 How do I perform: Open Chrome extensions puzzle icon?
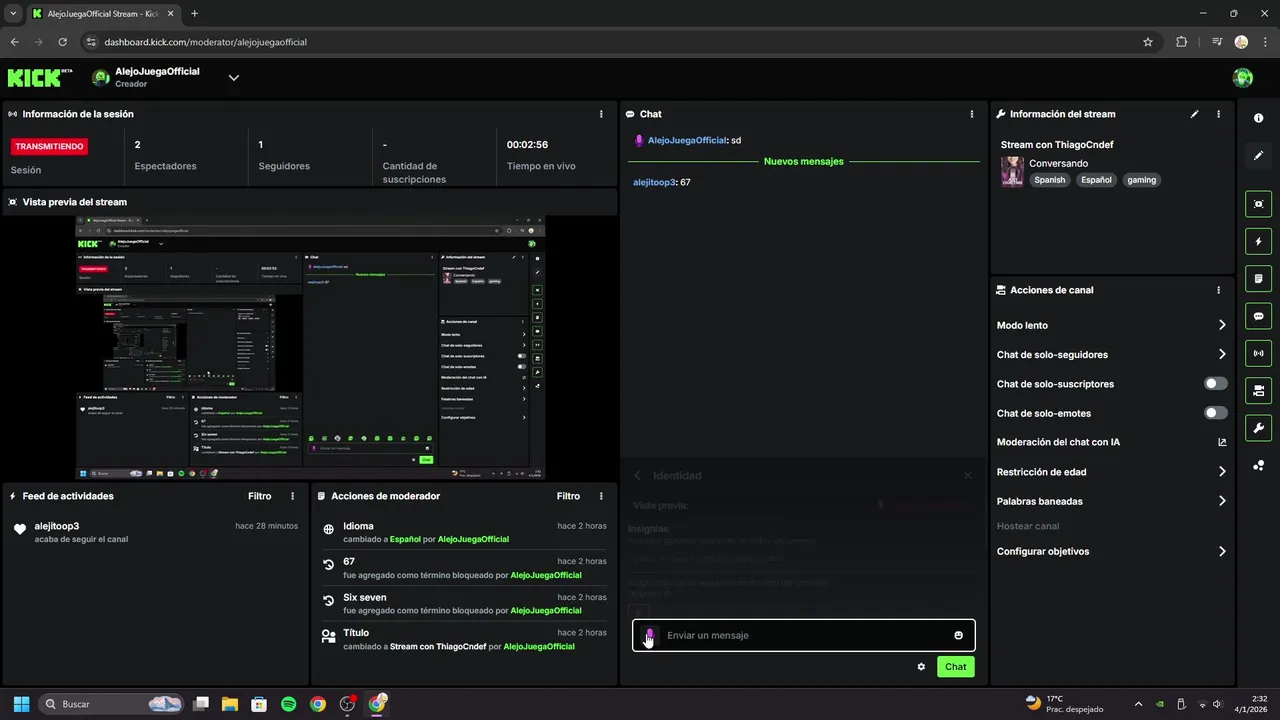pyautogui.click(x=1181, y=42)
